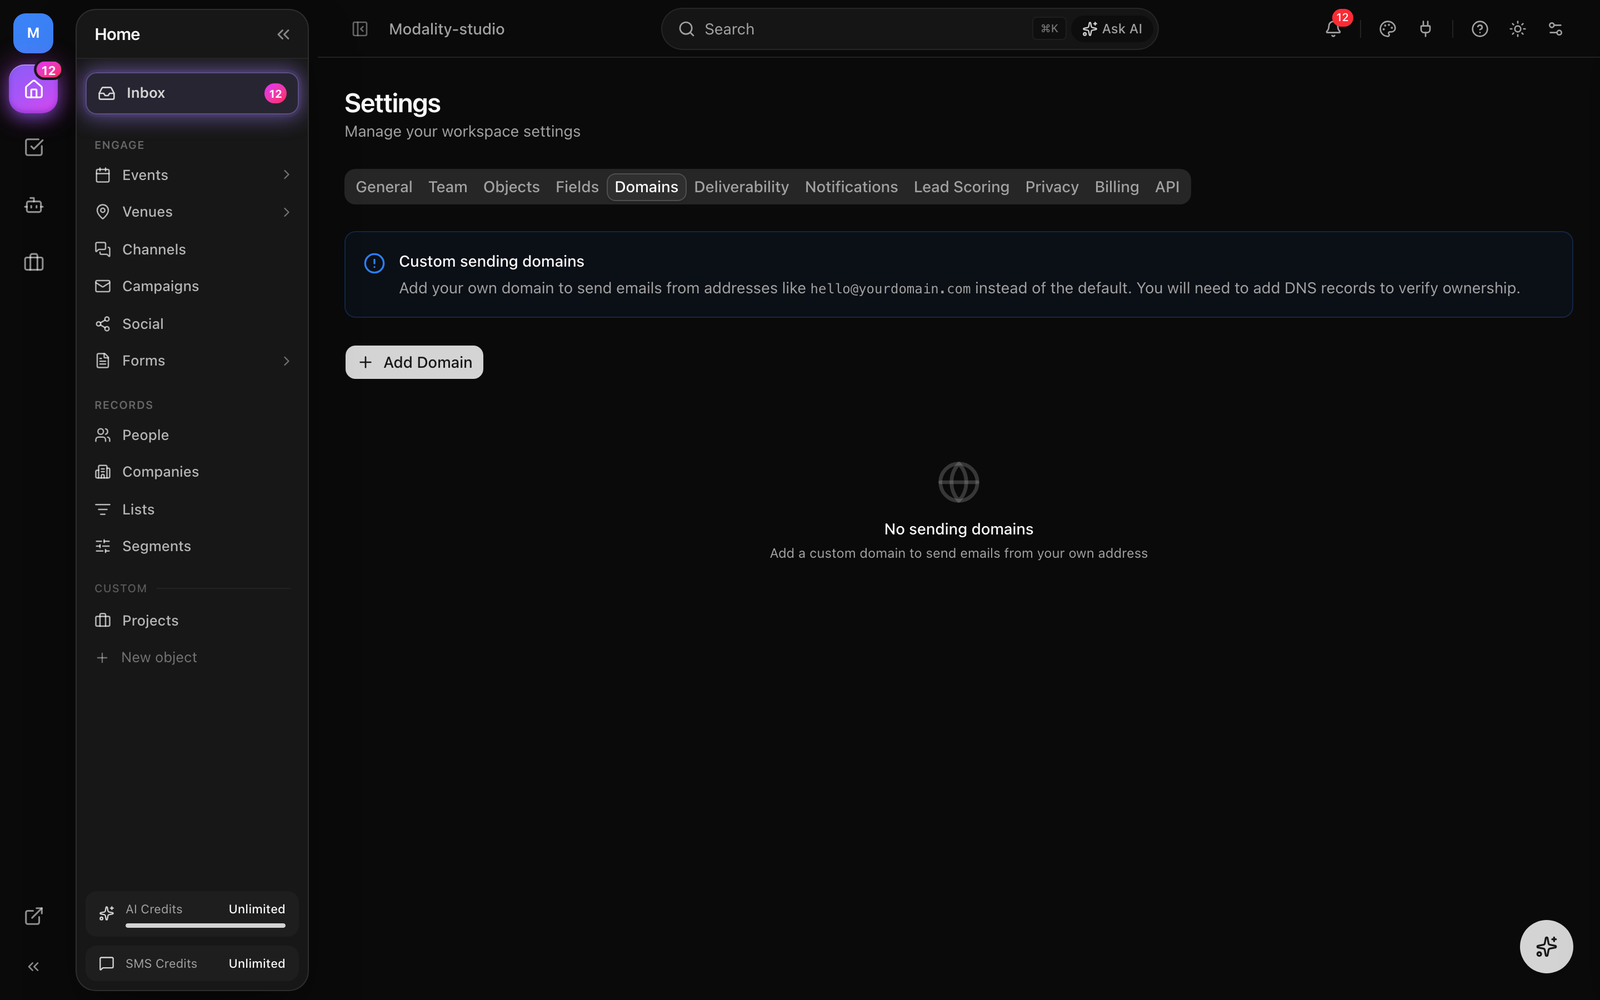This screenshot has width=1600, height=1000.
Task: Click the Ask AI button
Action: pyautogui.click(x=1112, y=29)
